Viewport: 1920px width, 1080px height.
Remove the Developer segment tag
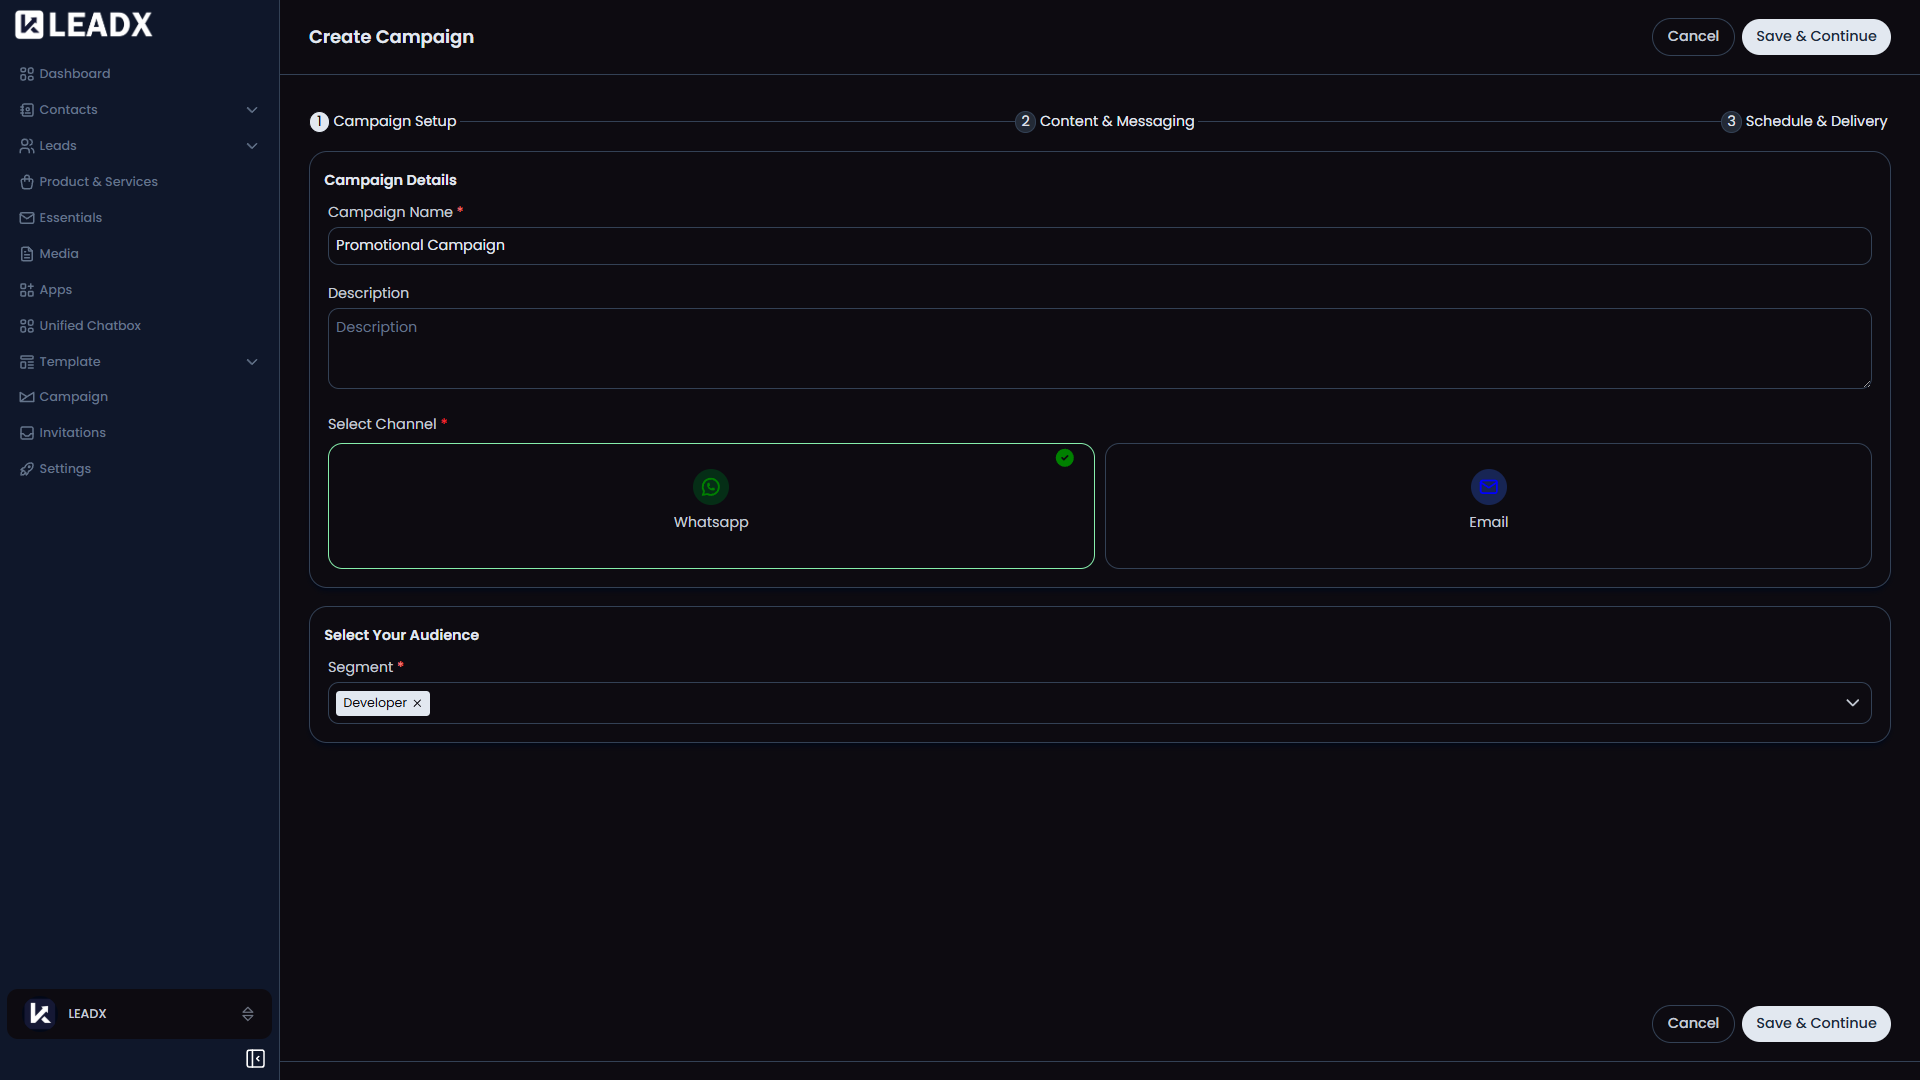tap(417, 704)
